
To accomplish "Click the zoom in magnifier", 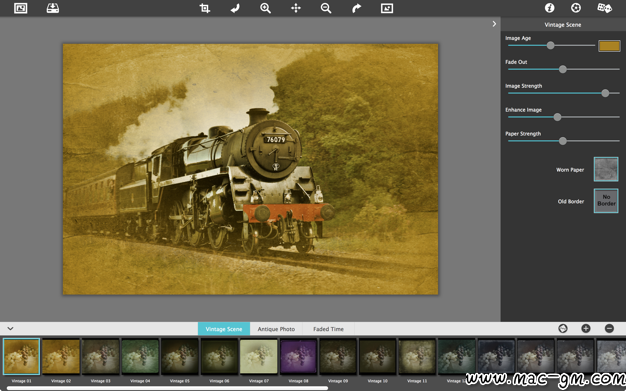I will coord(265,8).
